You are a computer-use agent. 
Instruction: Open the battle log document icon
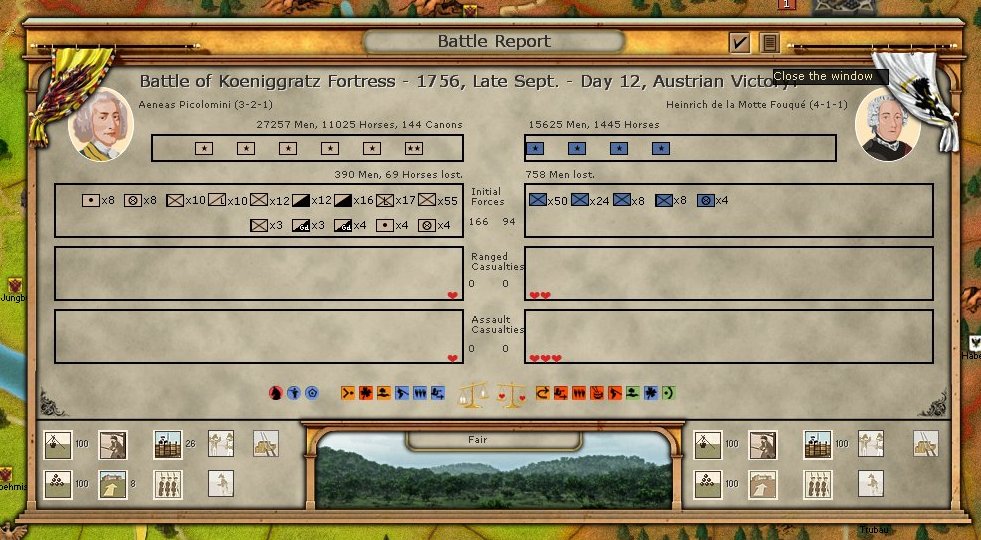(768, 42)
